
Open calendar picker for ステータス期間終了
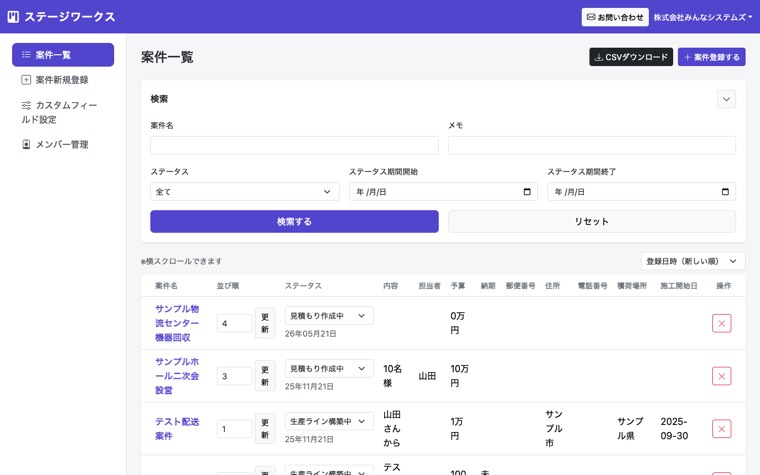click(x=725, y=191)
